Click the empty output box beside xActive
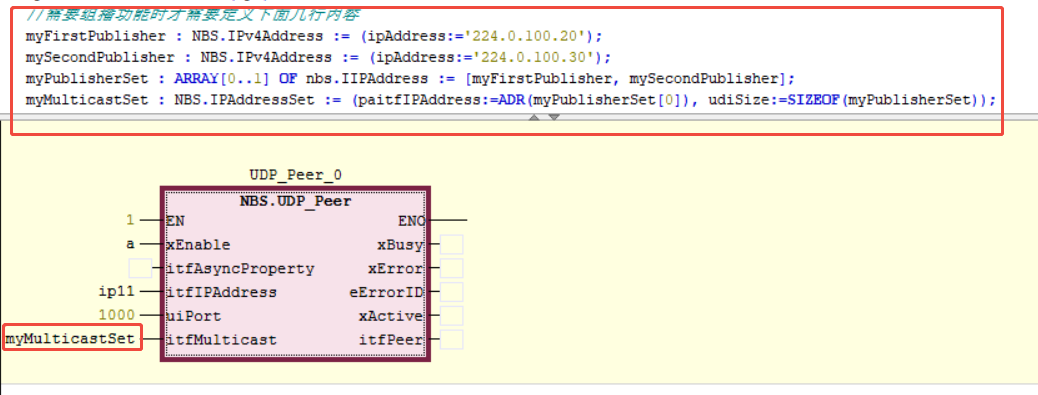Viewport: 1038px width, 395px height. tap(451, 316)
